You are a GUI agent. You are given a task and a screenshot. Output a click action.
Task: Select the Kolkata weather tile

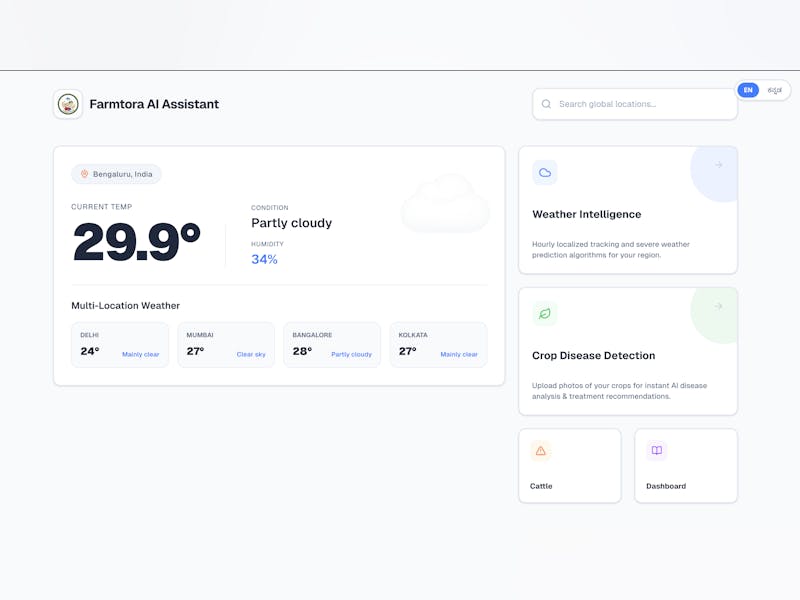coord(438,345)
